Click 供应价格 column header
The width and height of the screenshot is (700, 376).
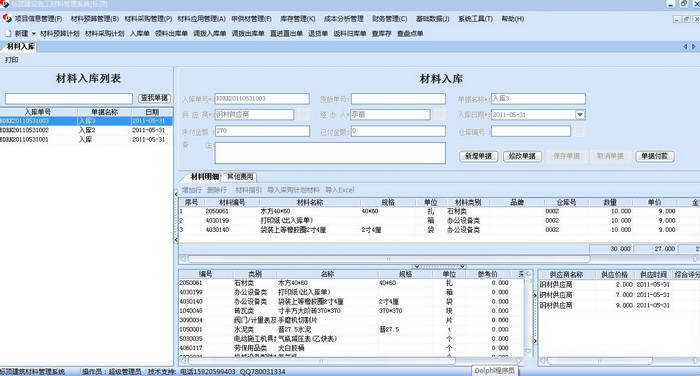click(x=614, y=275)
